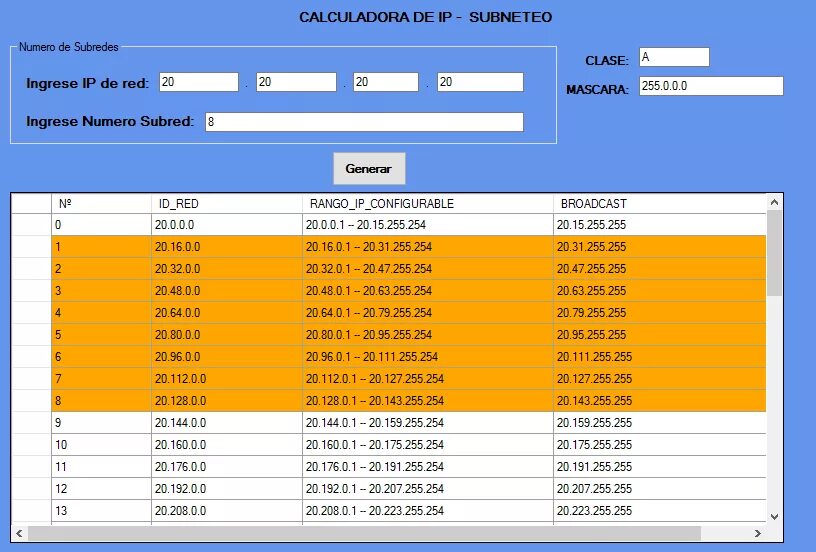Select cell 20.208.0.0
The height and width of the screenshot is (552, 816).
227,511
